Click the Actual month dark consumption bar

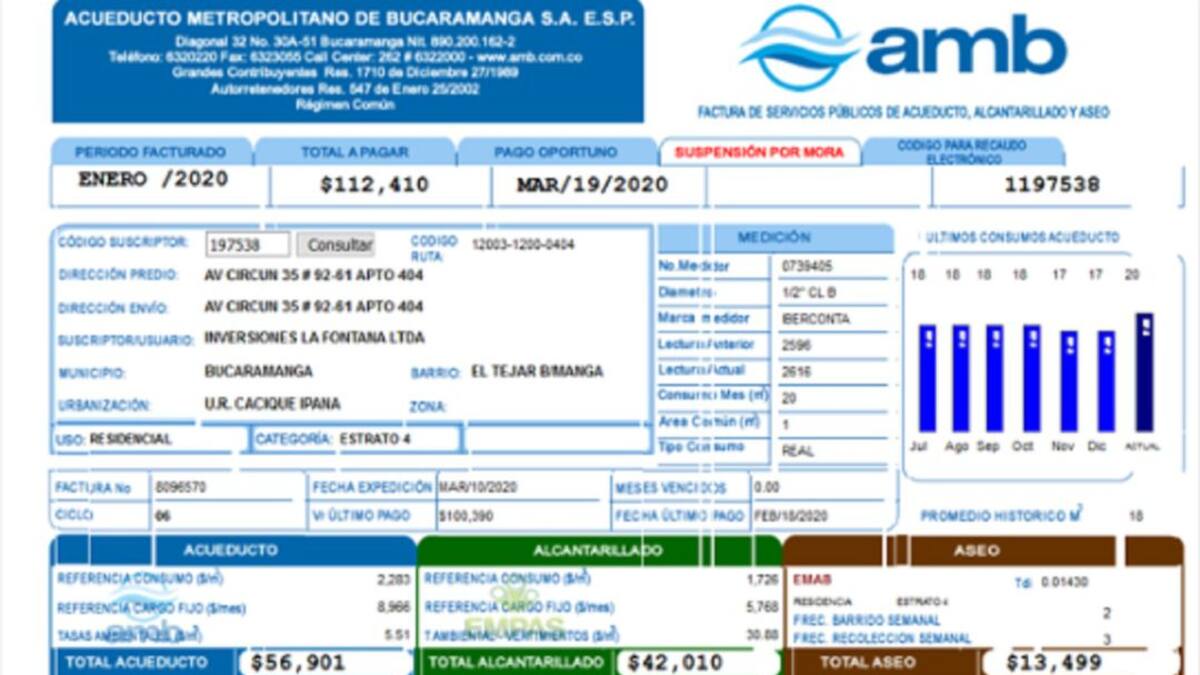point(1144,372)
